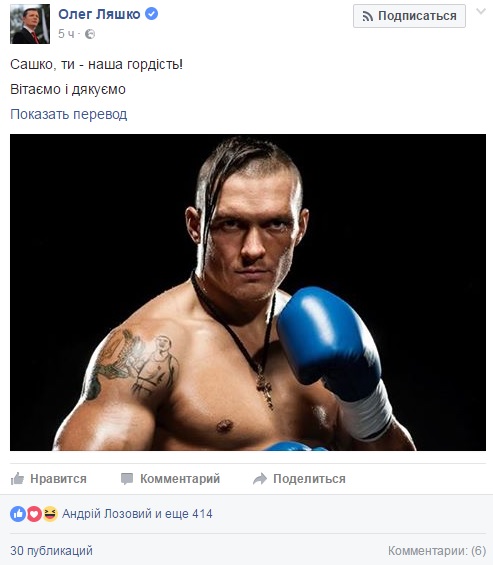Click the laughing face reaction icon
493x565 pixels.
click(50, 514)
